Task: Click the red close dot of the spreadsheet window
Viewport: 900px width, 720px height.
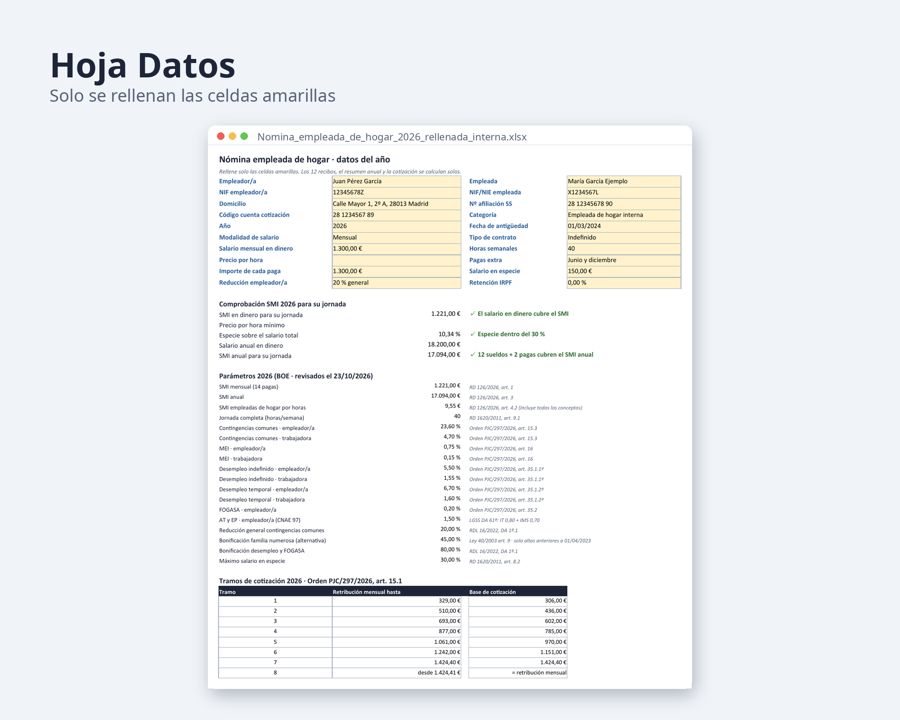Action: click(220, 136)
